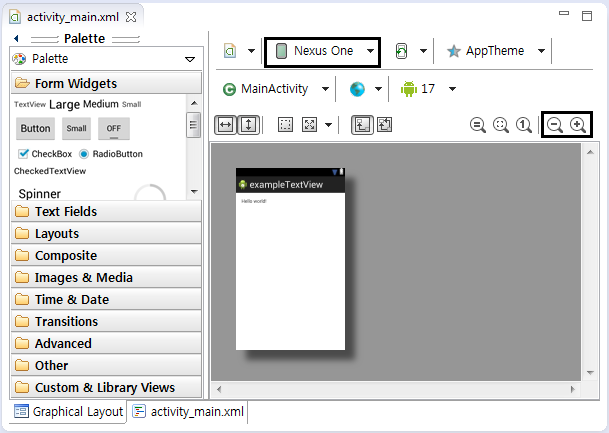This screenshot has width=609, height=433.
Task: Select the OFF toggle button widget
Action: coord(114,129)
